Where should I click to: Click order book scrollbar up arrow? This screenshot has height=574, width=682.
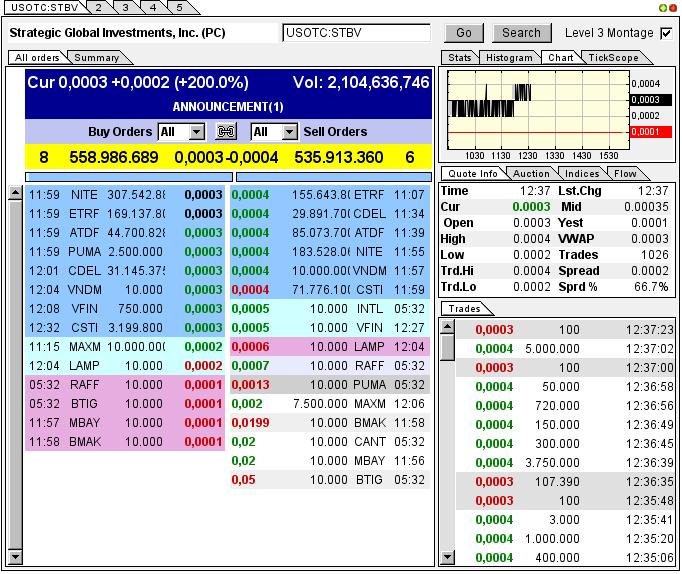15,193
